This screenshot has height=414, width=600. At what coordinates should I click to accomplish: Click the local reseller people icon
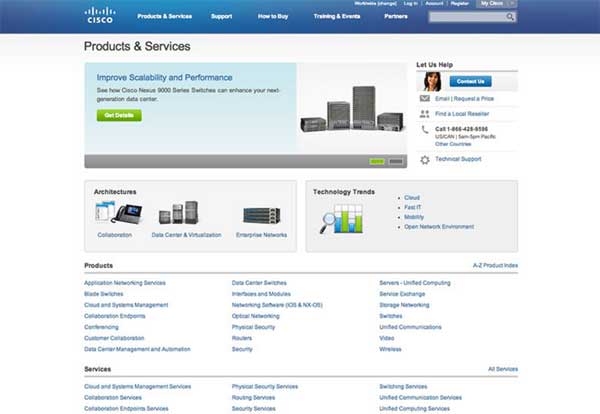[x=425, y=114]
